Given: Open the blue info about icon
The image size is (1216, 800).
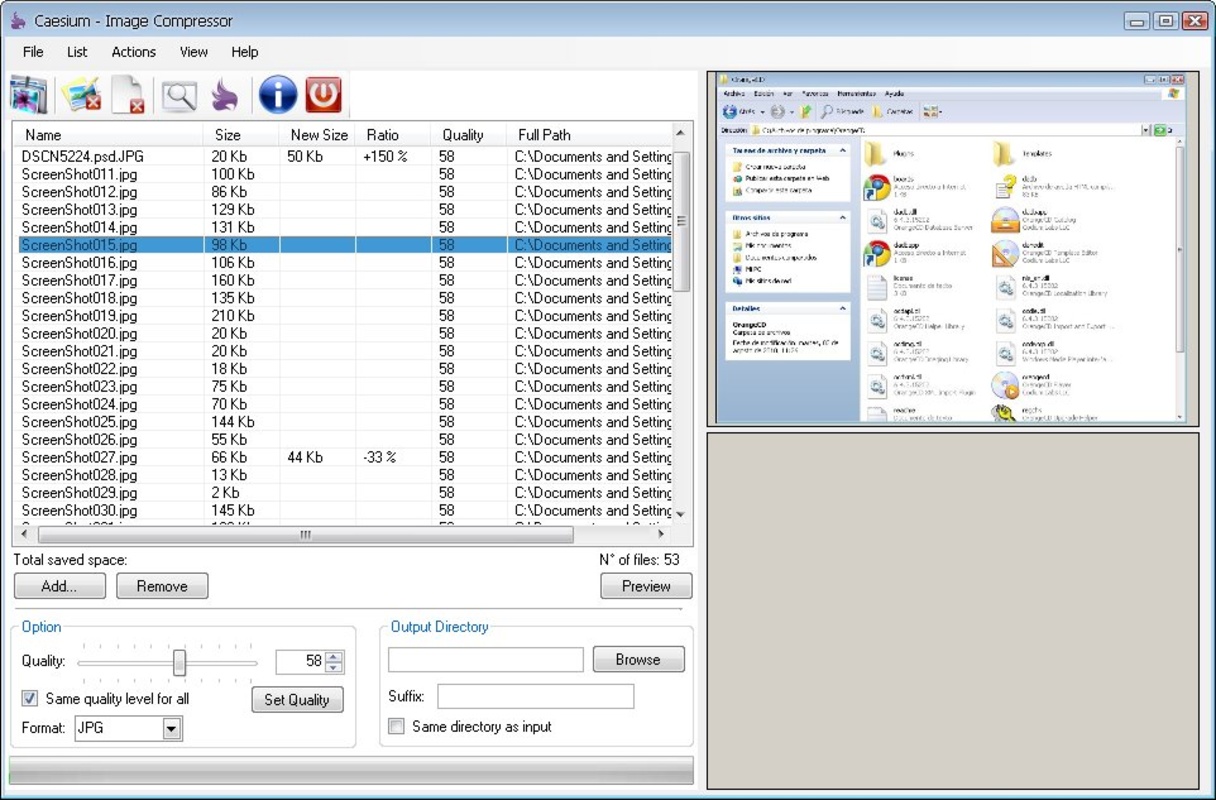Looking at the screenshot, I should click(x=277, y=95).
